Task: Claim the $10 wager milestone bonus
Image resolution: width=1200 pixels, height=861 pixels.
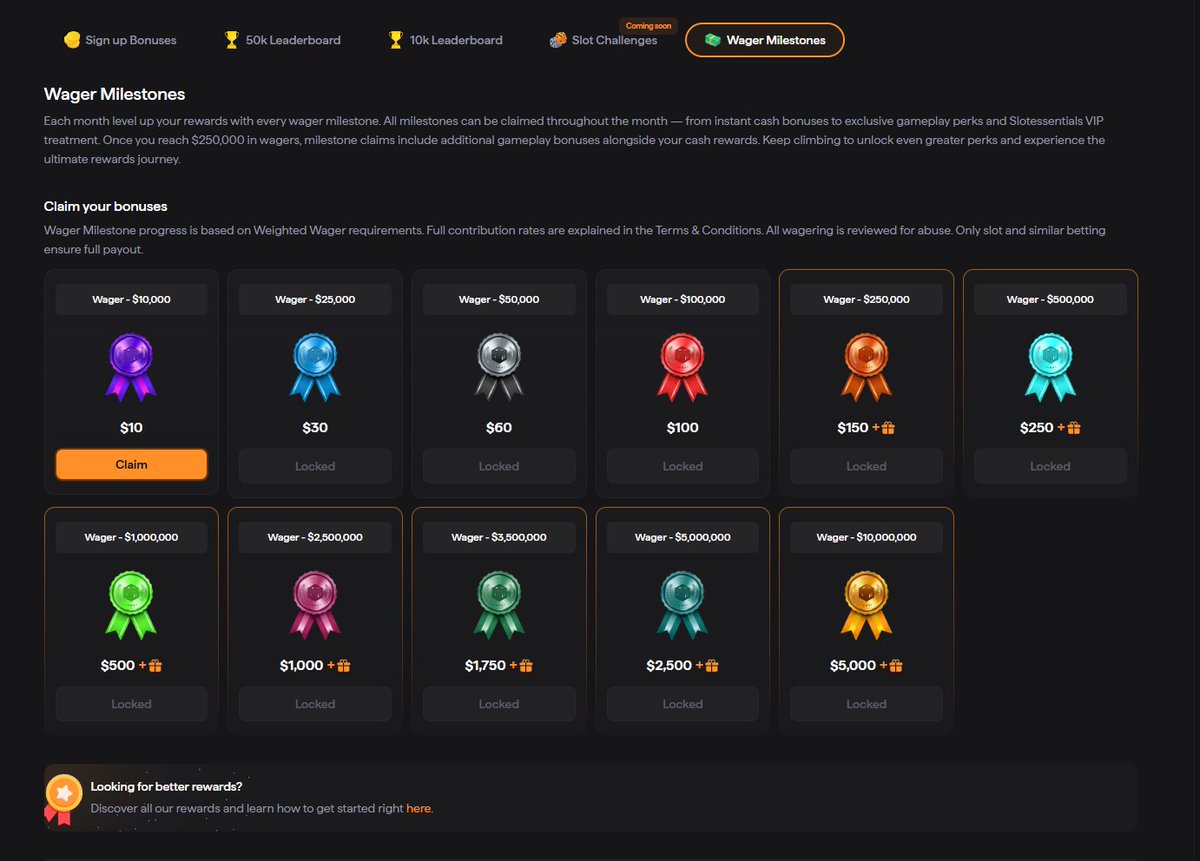Action: click(131, 464)
